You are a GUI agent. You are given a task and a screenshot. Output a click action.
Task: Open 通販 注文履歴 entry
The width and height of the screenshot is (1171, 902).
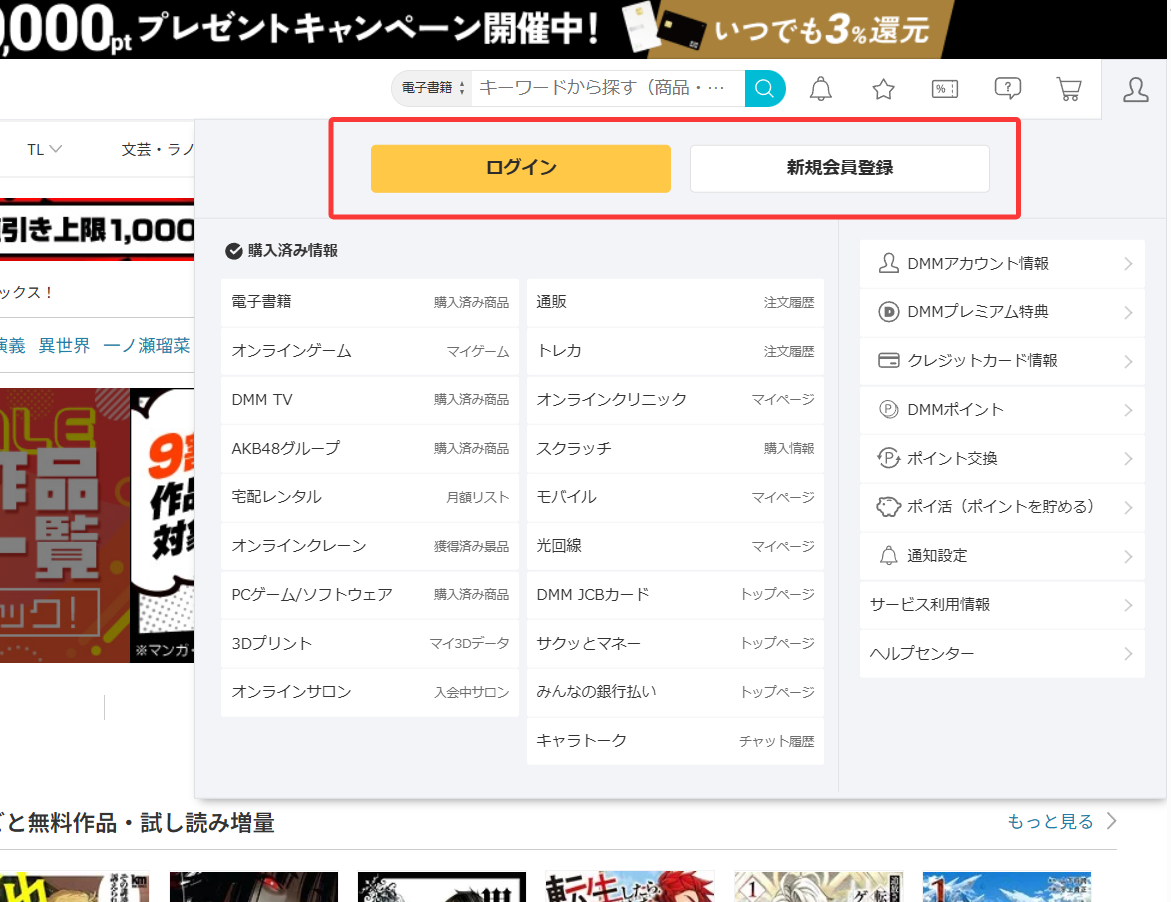click(675, 302)
